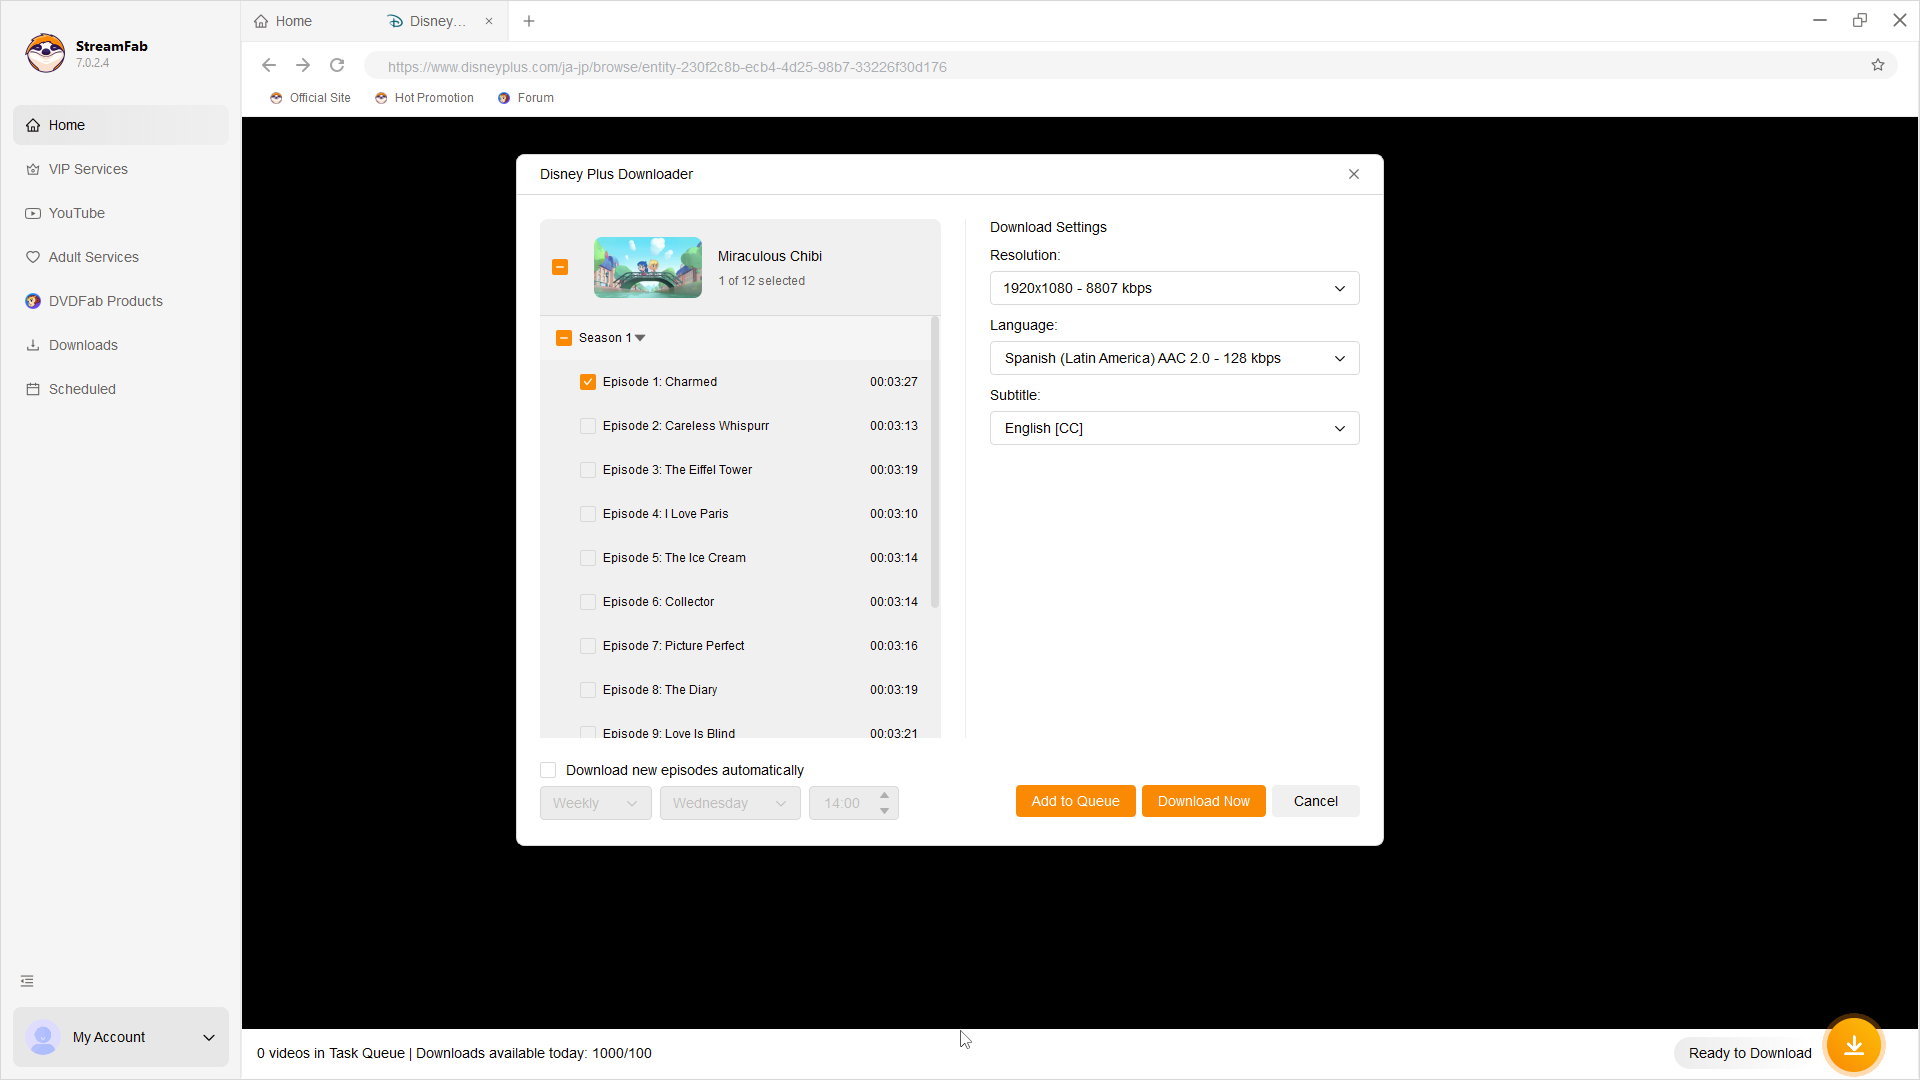Restore the StreamFab window size
The image size is (1920, 1080).
1860,20
